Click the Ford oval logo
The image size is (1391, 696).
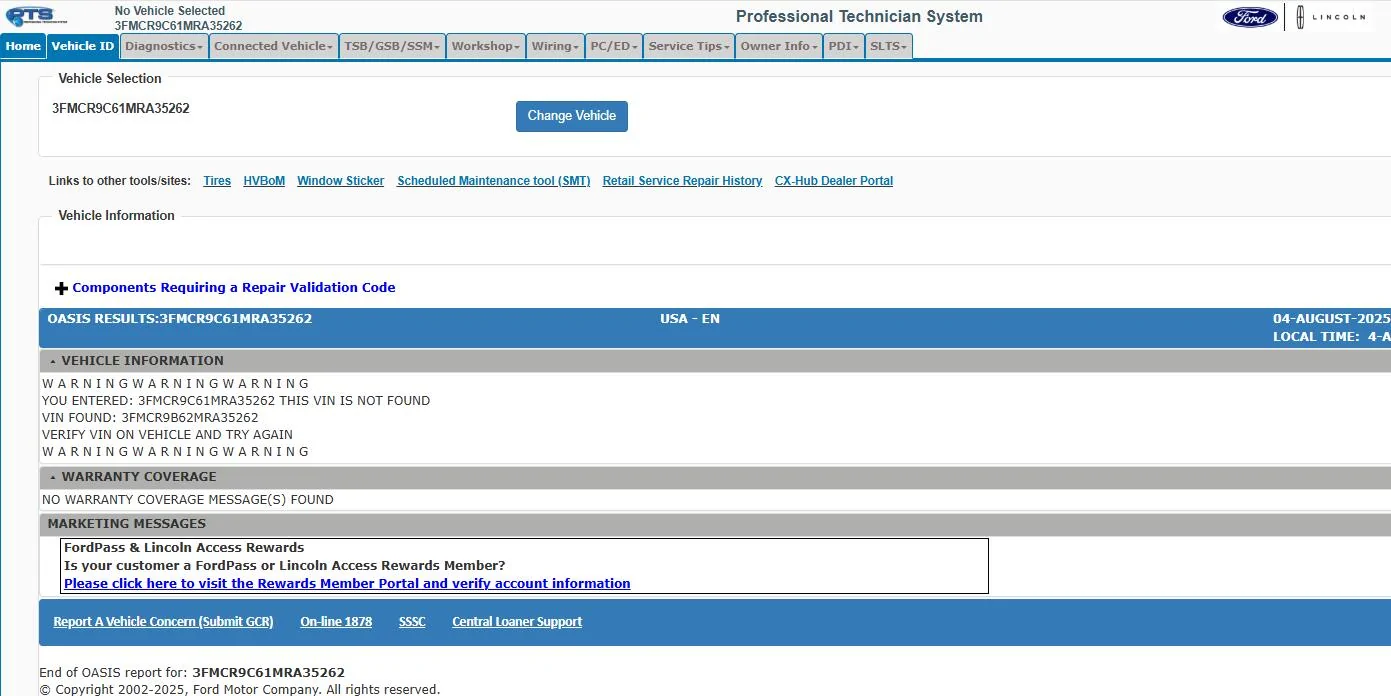(1249, 17)
